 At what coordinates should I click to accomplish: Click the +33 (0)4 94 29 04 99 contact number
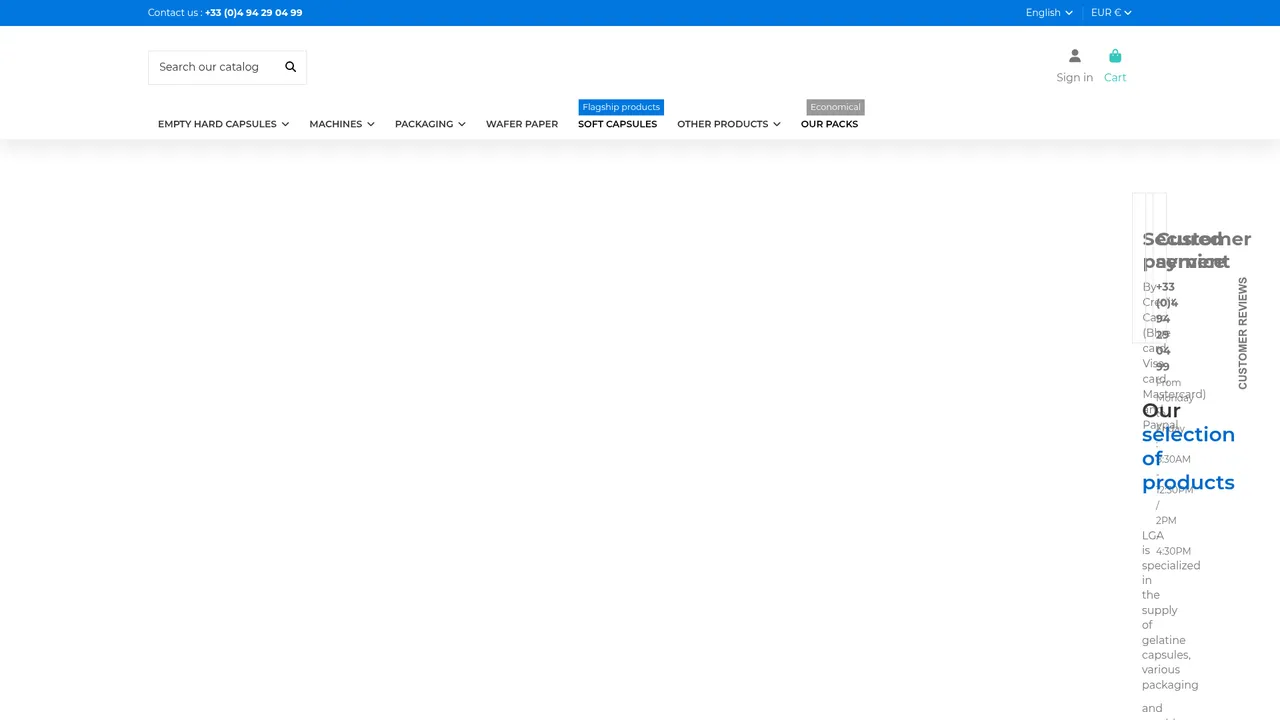[x=253, y=13]
